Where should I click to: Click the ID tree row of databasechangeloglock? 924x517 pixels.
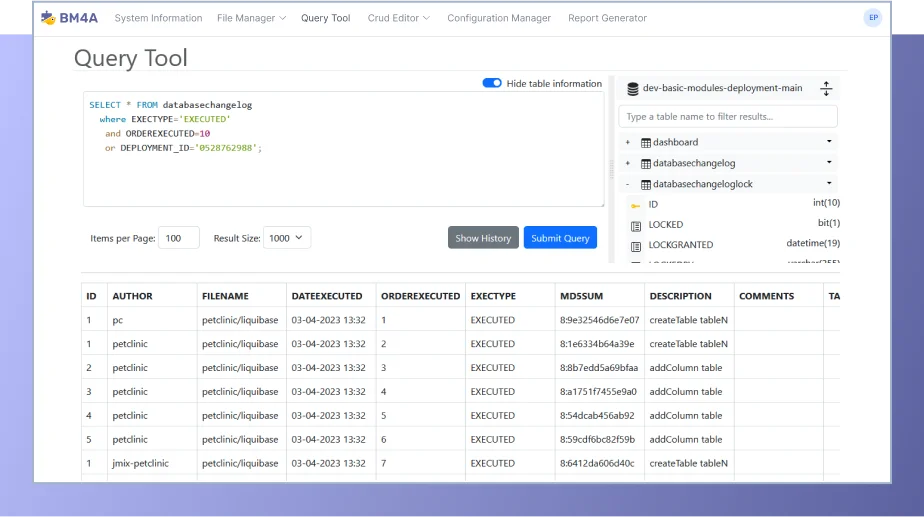[x=732, y=204]
